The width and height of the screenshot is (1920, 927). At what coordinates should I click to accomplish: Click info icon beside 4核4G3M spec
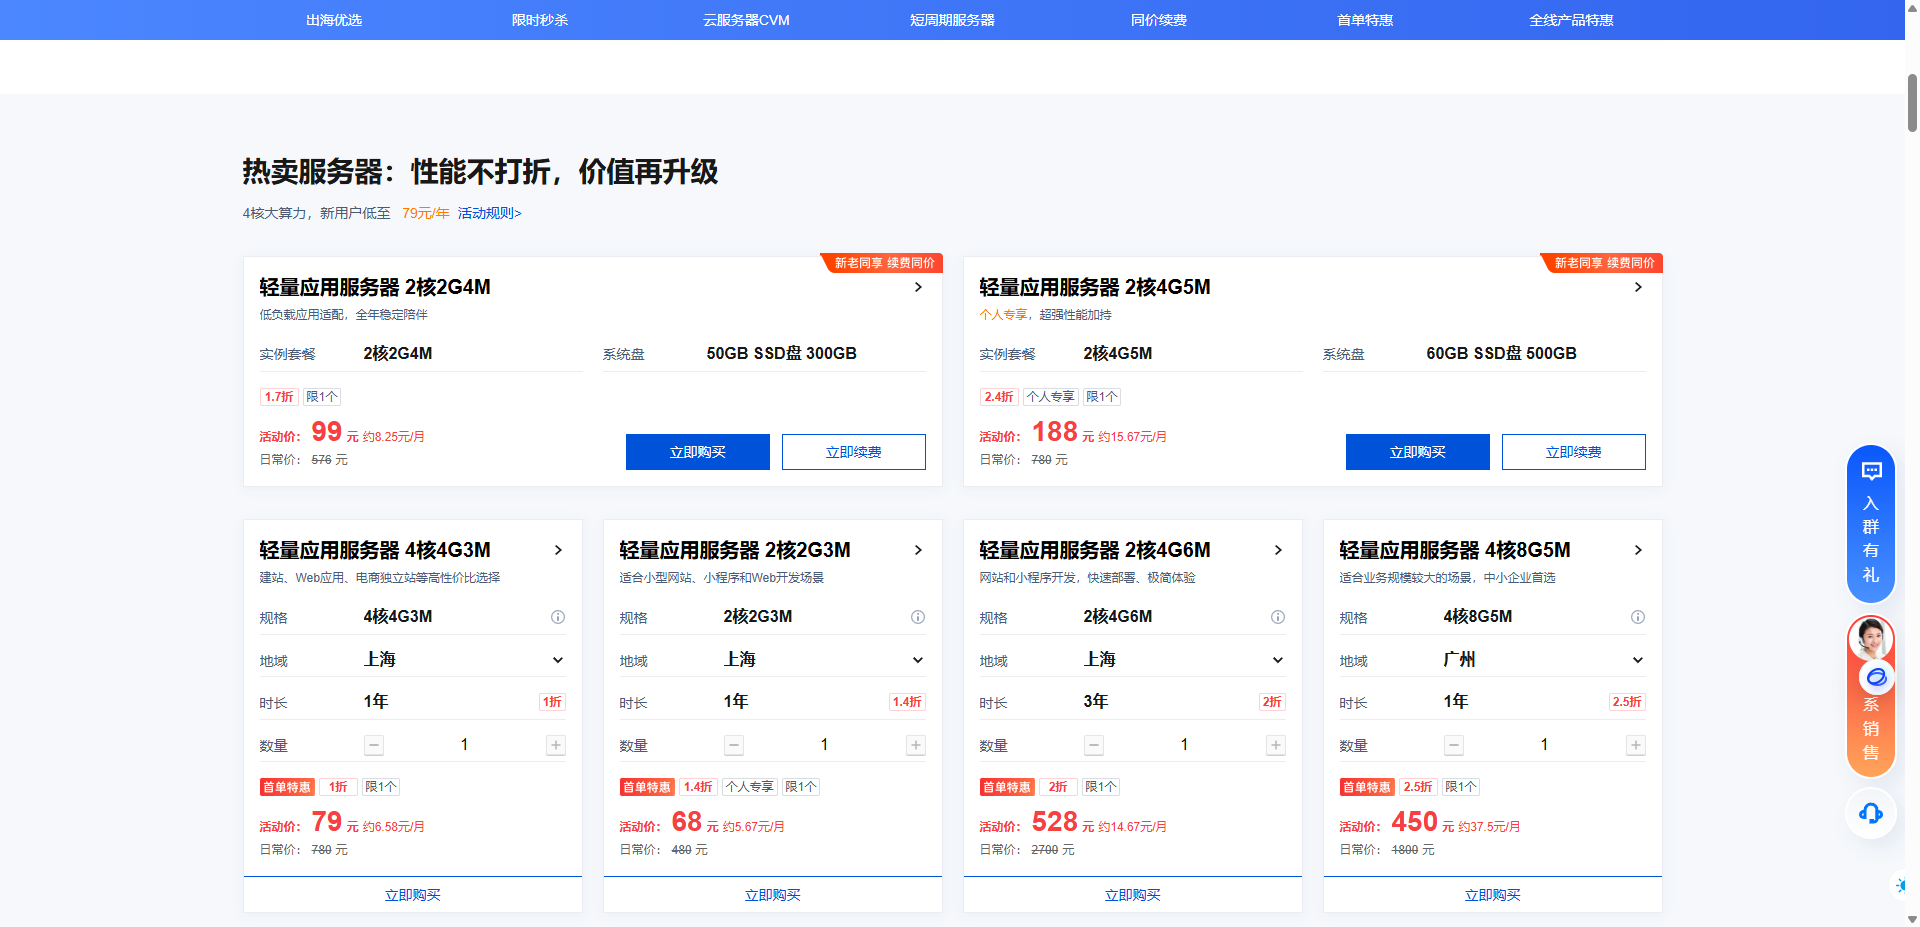[x=558, y=617]
